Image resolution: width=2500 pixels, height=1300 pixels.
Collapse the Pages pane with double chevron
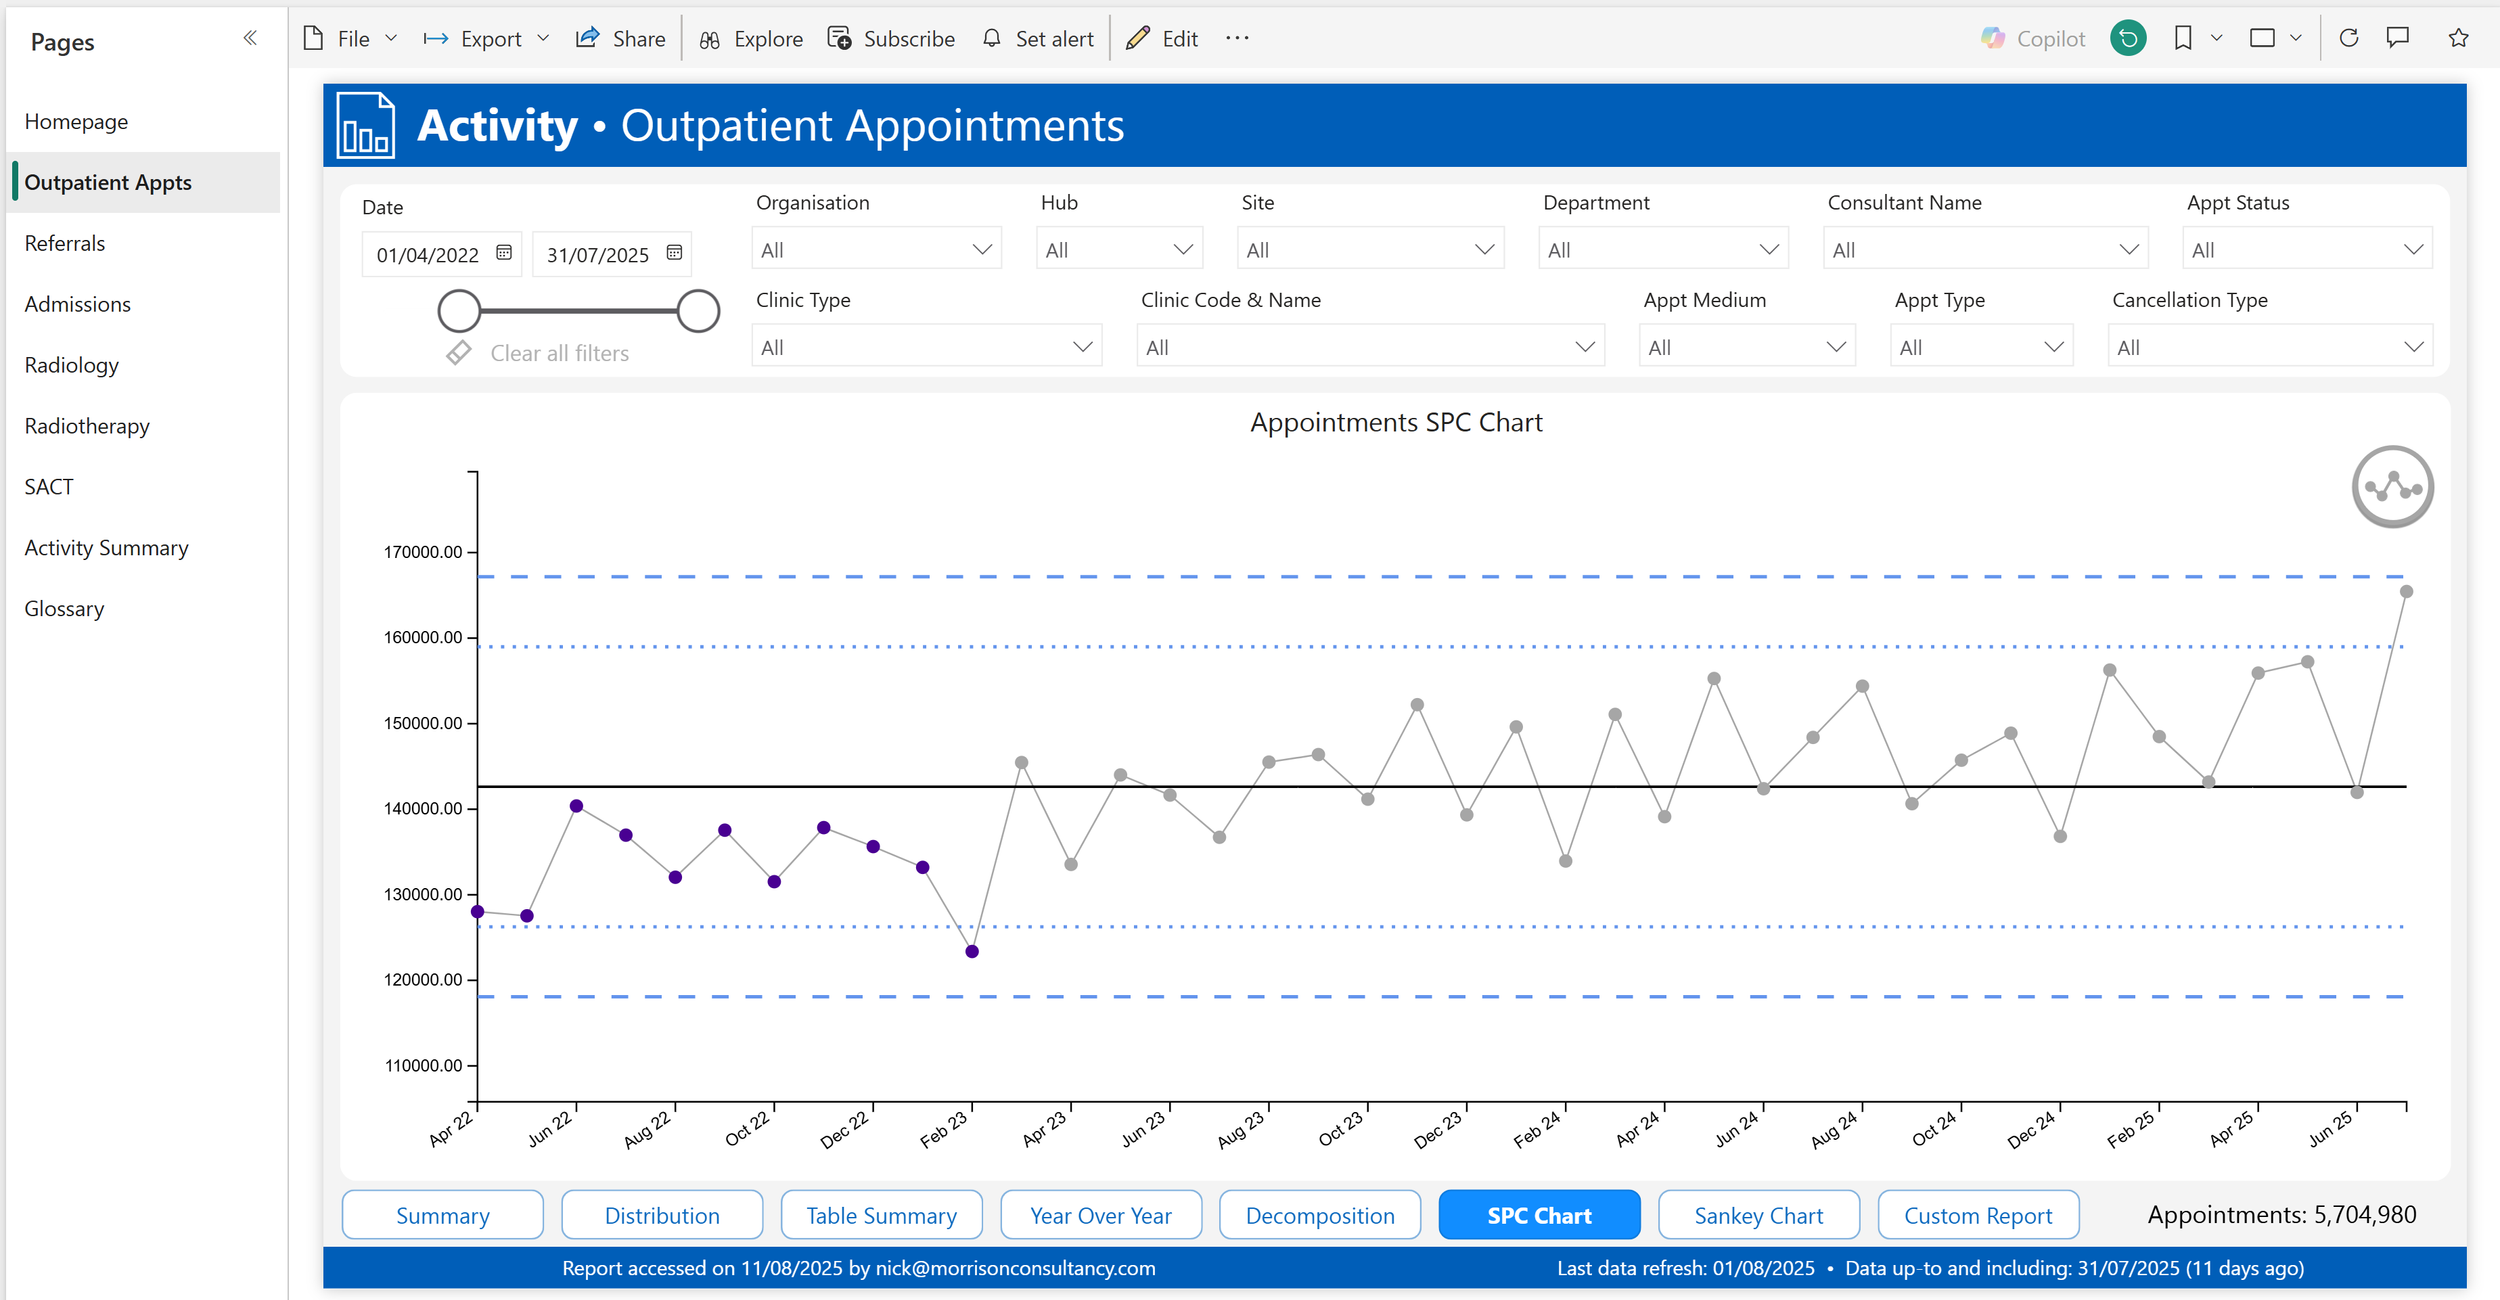tap(250, 38)
